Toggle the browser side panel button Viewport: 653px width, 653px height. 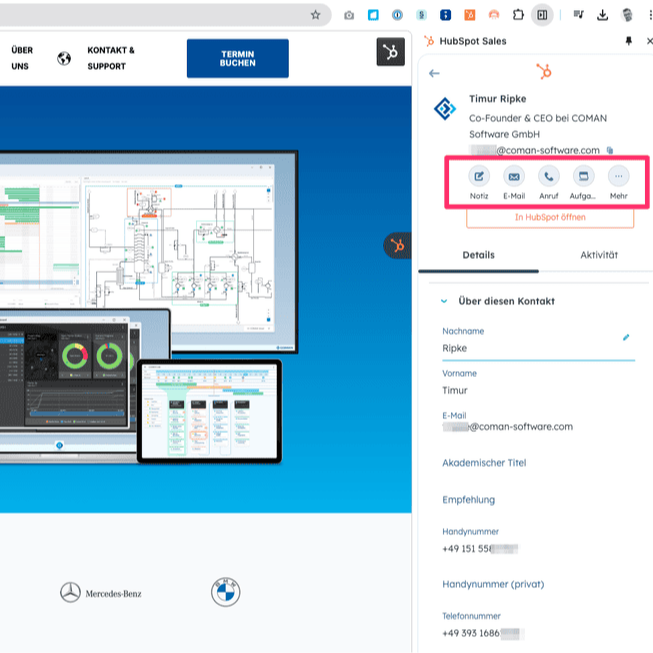[542, 15]
